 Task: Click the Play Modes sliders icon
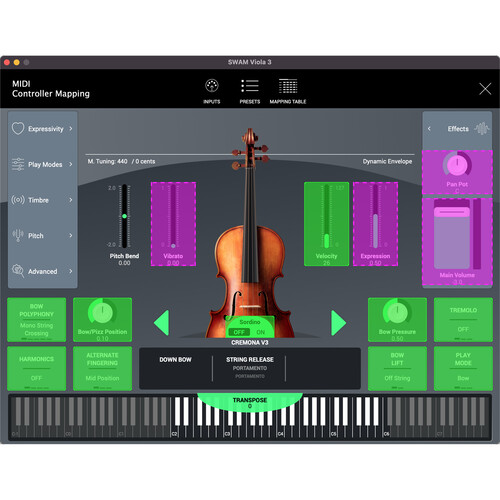[x=18, y=164]
